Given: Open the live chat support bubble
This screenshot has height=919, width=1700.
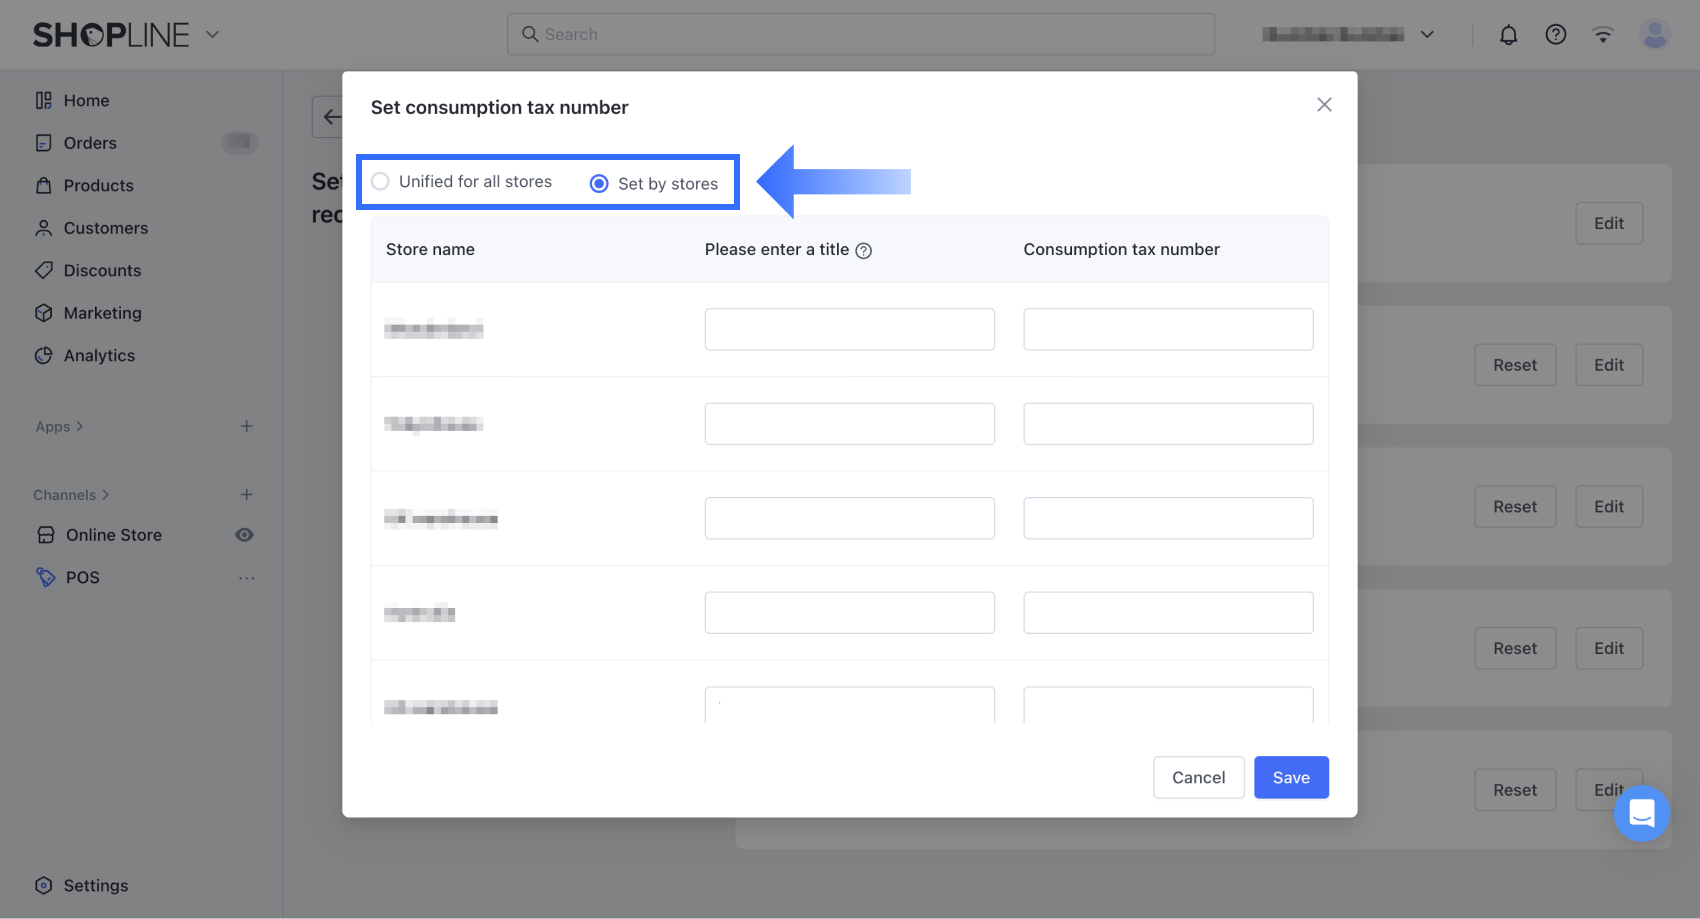Looking at the screenshot, I should (x=1641, y=813).
